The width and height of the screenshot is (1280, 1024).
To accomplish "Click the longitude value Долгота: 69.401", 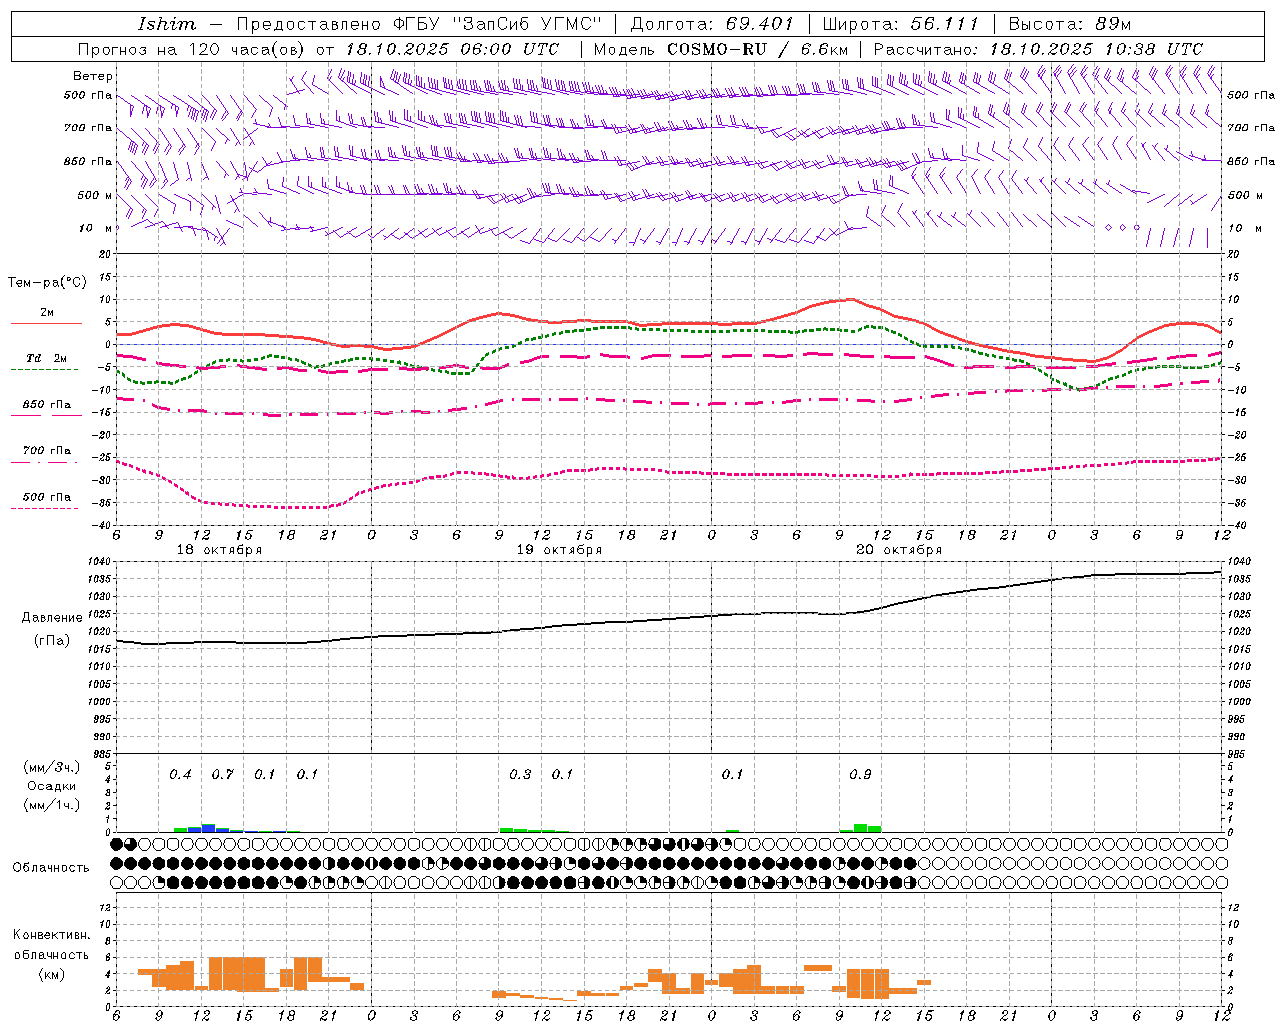I will pos(711,24).
